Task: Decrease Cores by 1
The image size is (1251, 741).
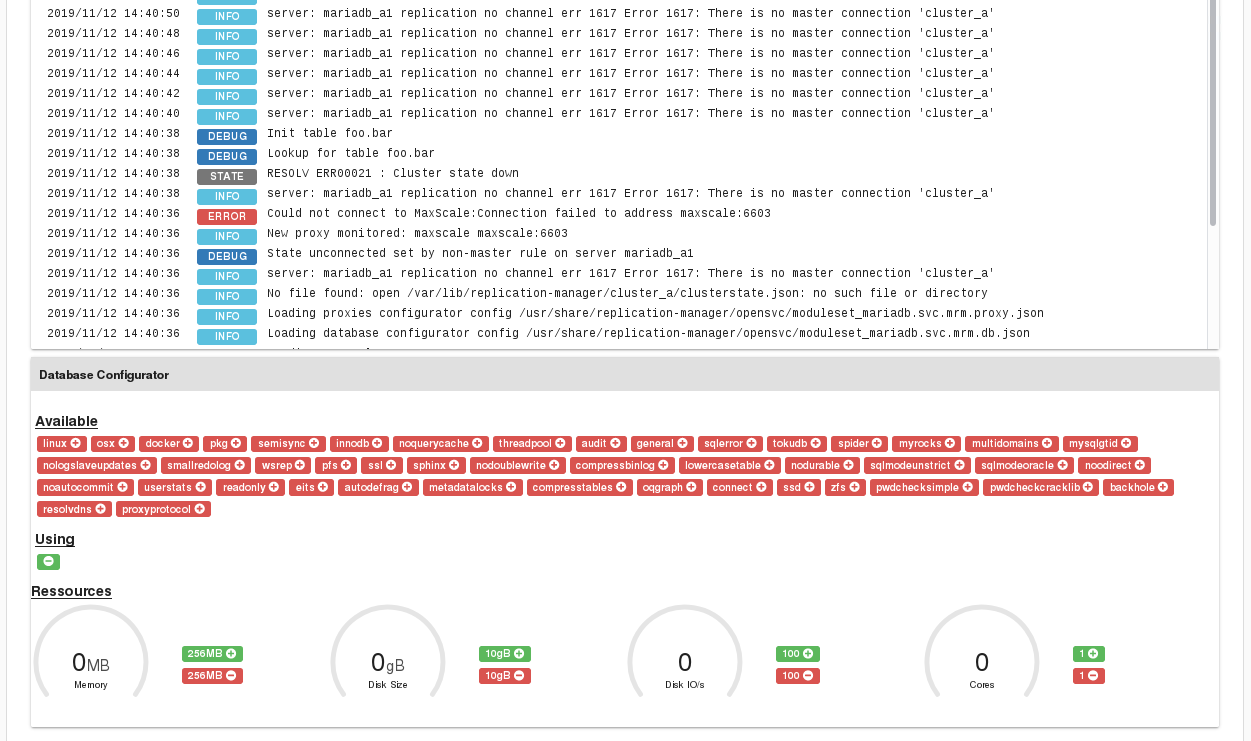Action: click(x=1088, y=675)
